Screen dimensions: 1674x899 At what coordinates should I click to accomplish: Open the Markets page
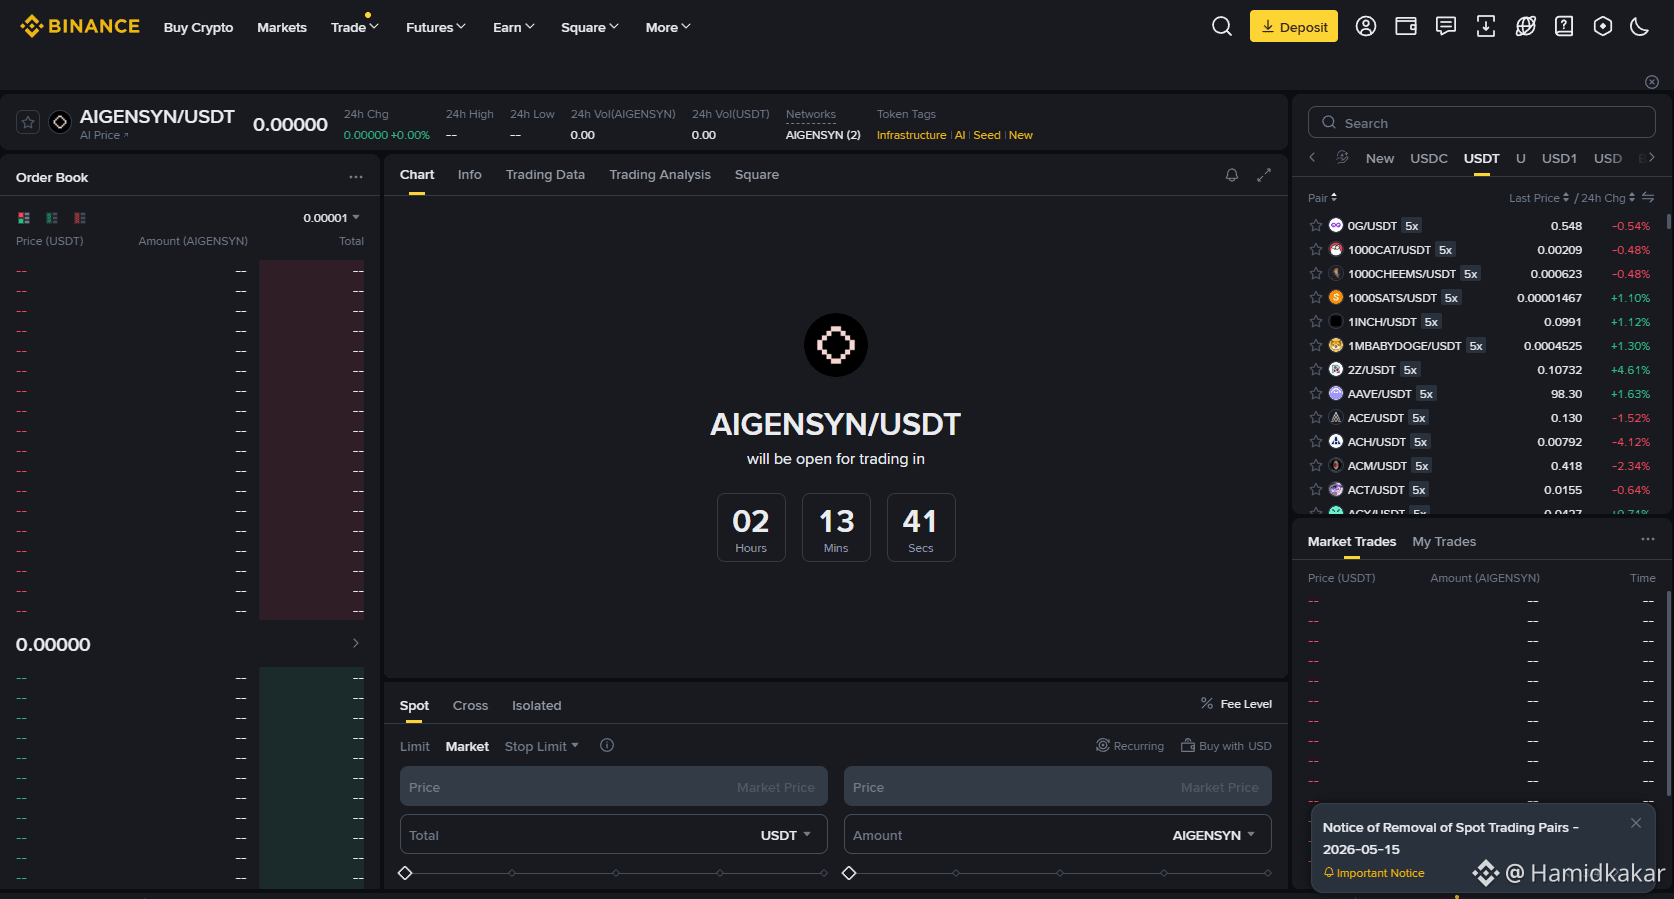click(x=282, y=27)
